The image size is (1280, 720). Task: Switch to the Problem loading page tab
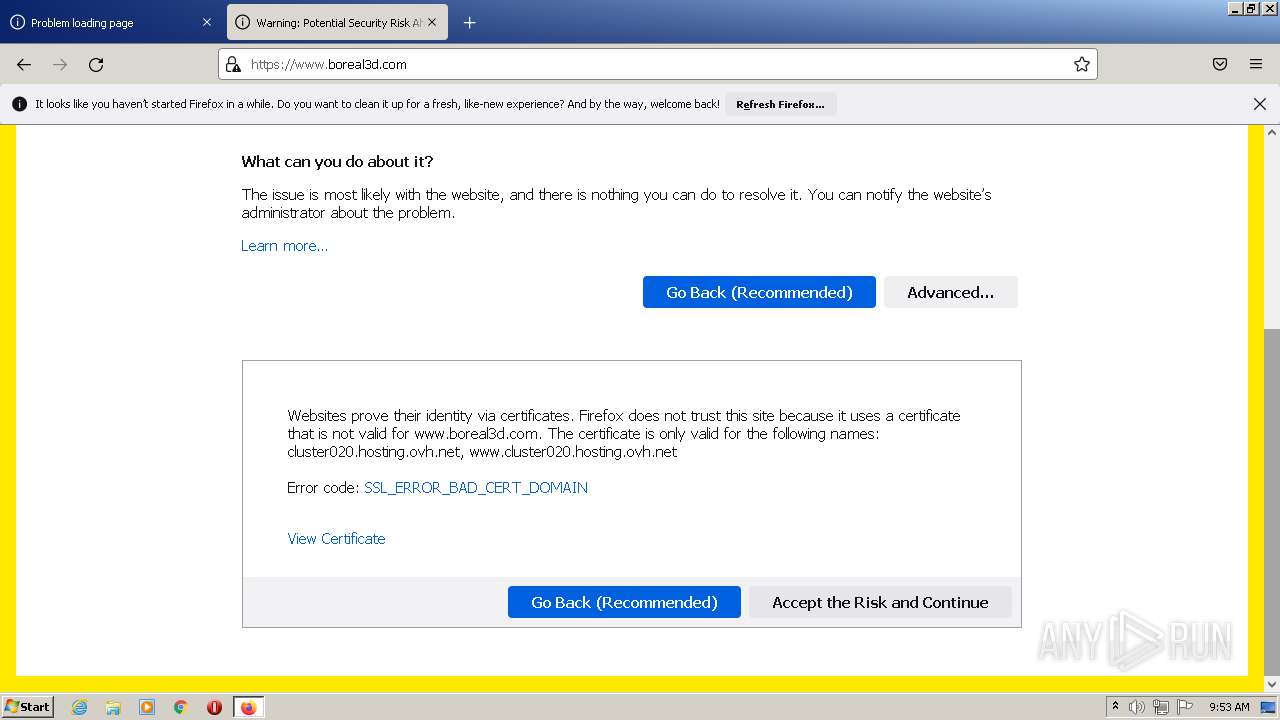[112, 22]
